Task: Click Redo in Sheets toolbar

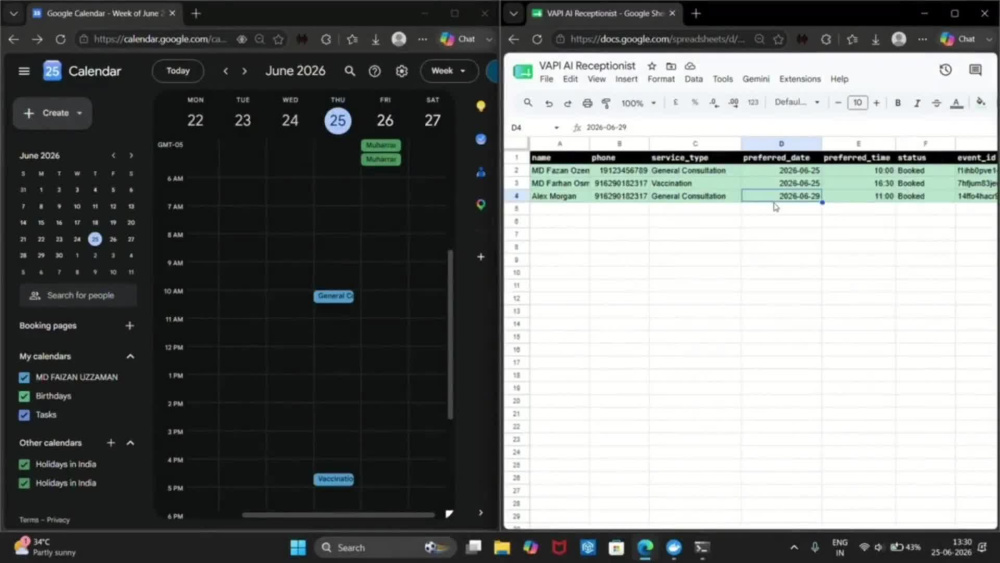Action: (568, 103)
